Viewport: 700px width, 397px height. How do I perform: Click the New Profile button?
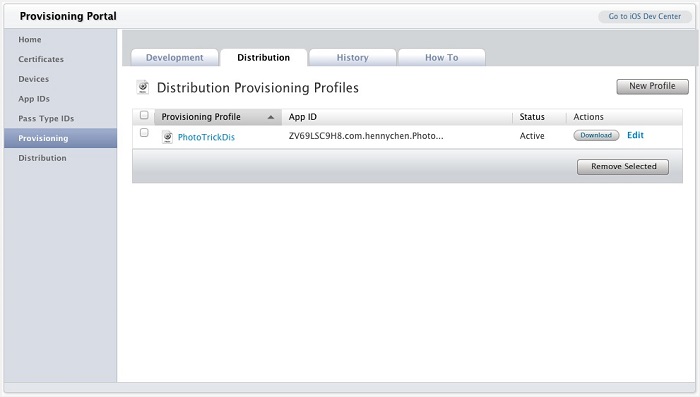point(652,86)
